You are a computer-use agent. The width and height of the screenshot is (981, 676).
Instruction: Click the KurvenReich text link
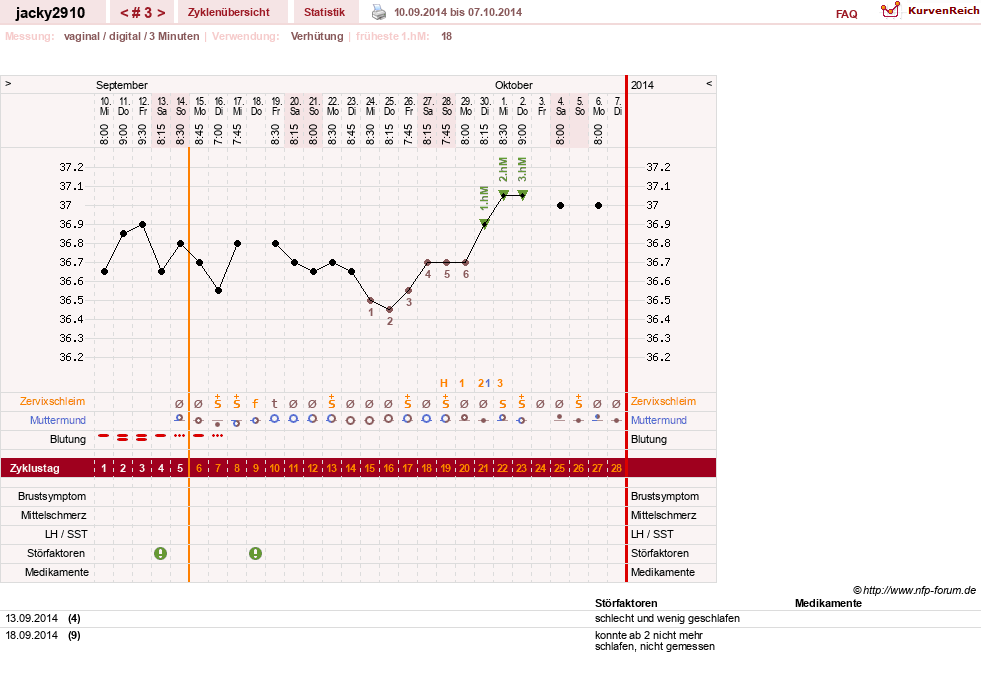pos(943,10)
